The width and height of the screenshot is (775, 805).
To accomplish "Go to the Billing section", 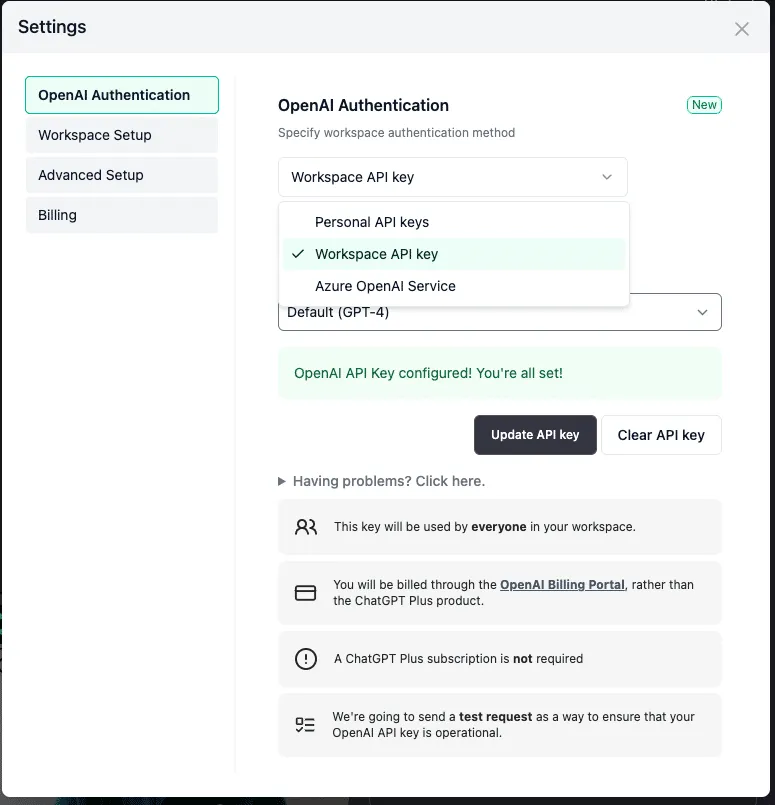I will tap(122, 215).
